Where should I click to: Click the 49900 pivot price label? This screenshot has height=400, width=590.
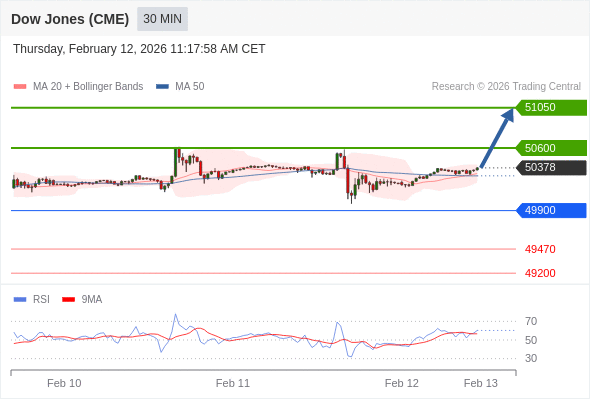(x=551, y=210)
